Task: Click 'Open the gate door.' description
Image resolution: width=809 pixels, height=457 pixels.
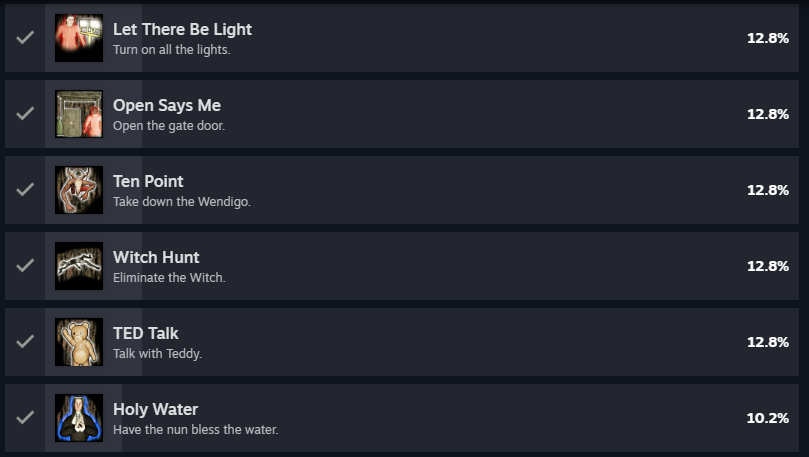Action: 169,126
